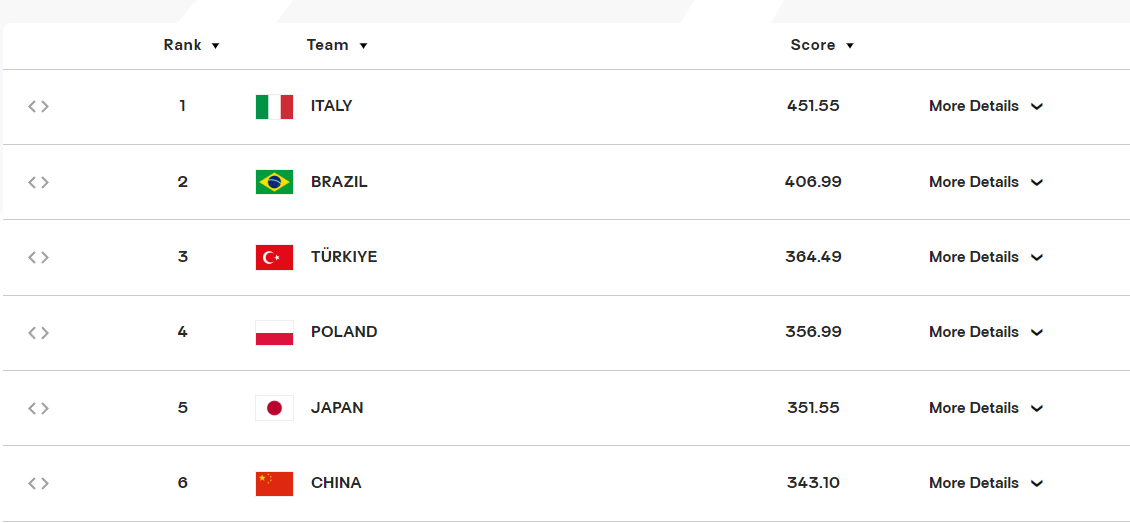Show More Details for China
The image size is (1130, 523).
pos(986,483)
